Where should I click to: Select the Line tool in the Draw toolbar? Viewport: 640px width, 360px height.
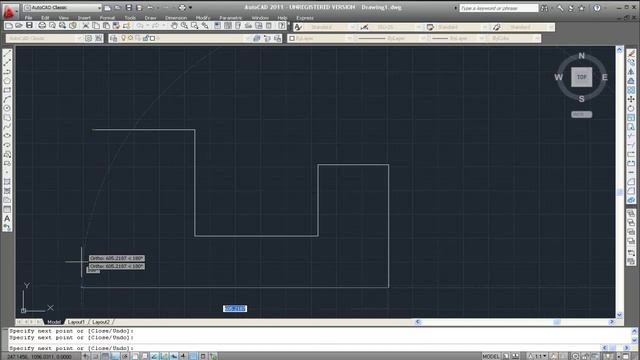point(7,53)
